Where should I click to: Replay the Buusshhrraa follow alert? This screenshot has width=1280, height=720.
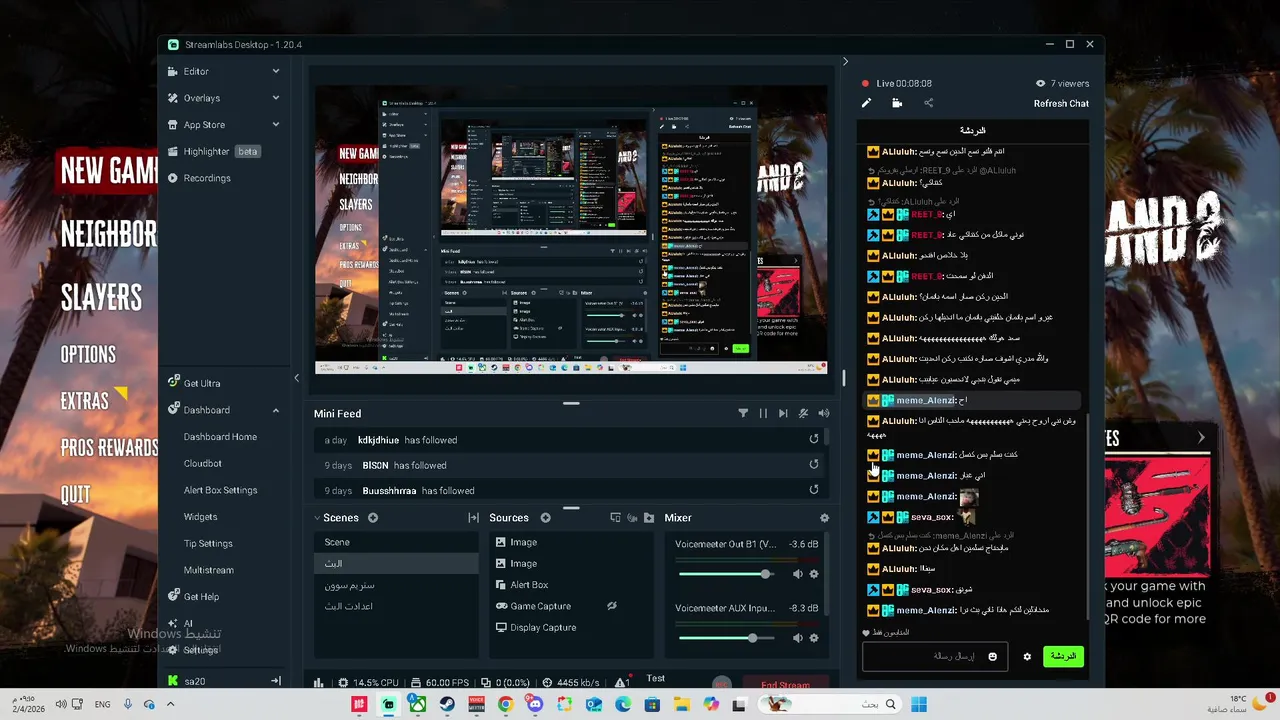click(x=814, y=489)
